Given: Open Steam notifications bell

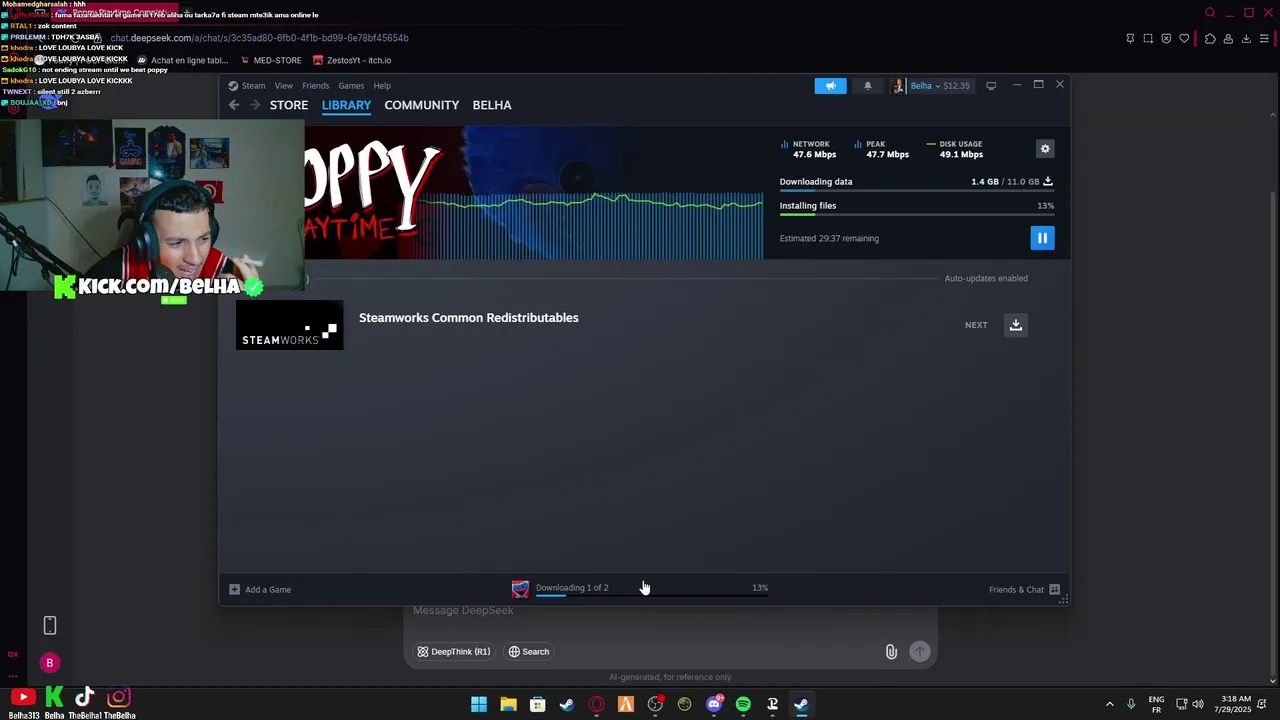Looking at the screenshot, I should [867, 86].
